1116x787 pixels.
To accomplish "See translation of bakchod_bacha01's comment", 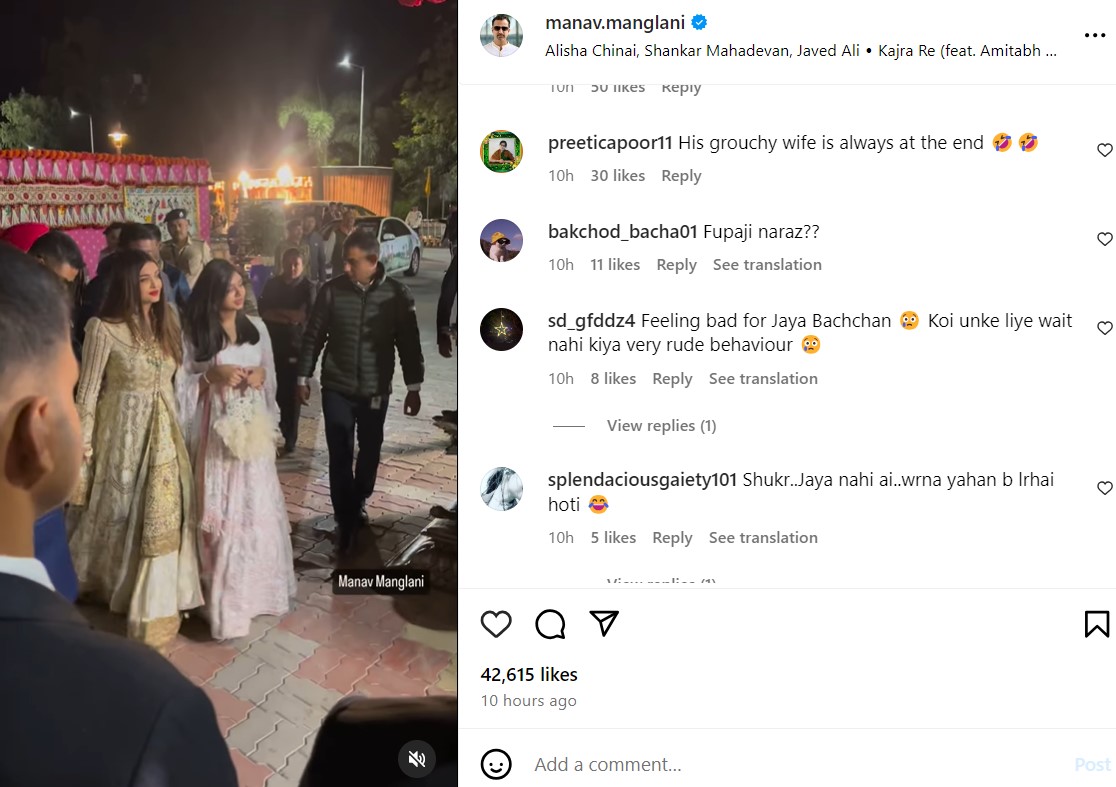I will (767, 265).
